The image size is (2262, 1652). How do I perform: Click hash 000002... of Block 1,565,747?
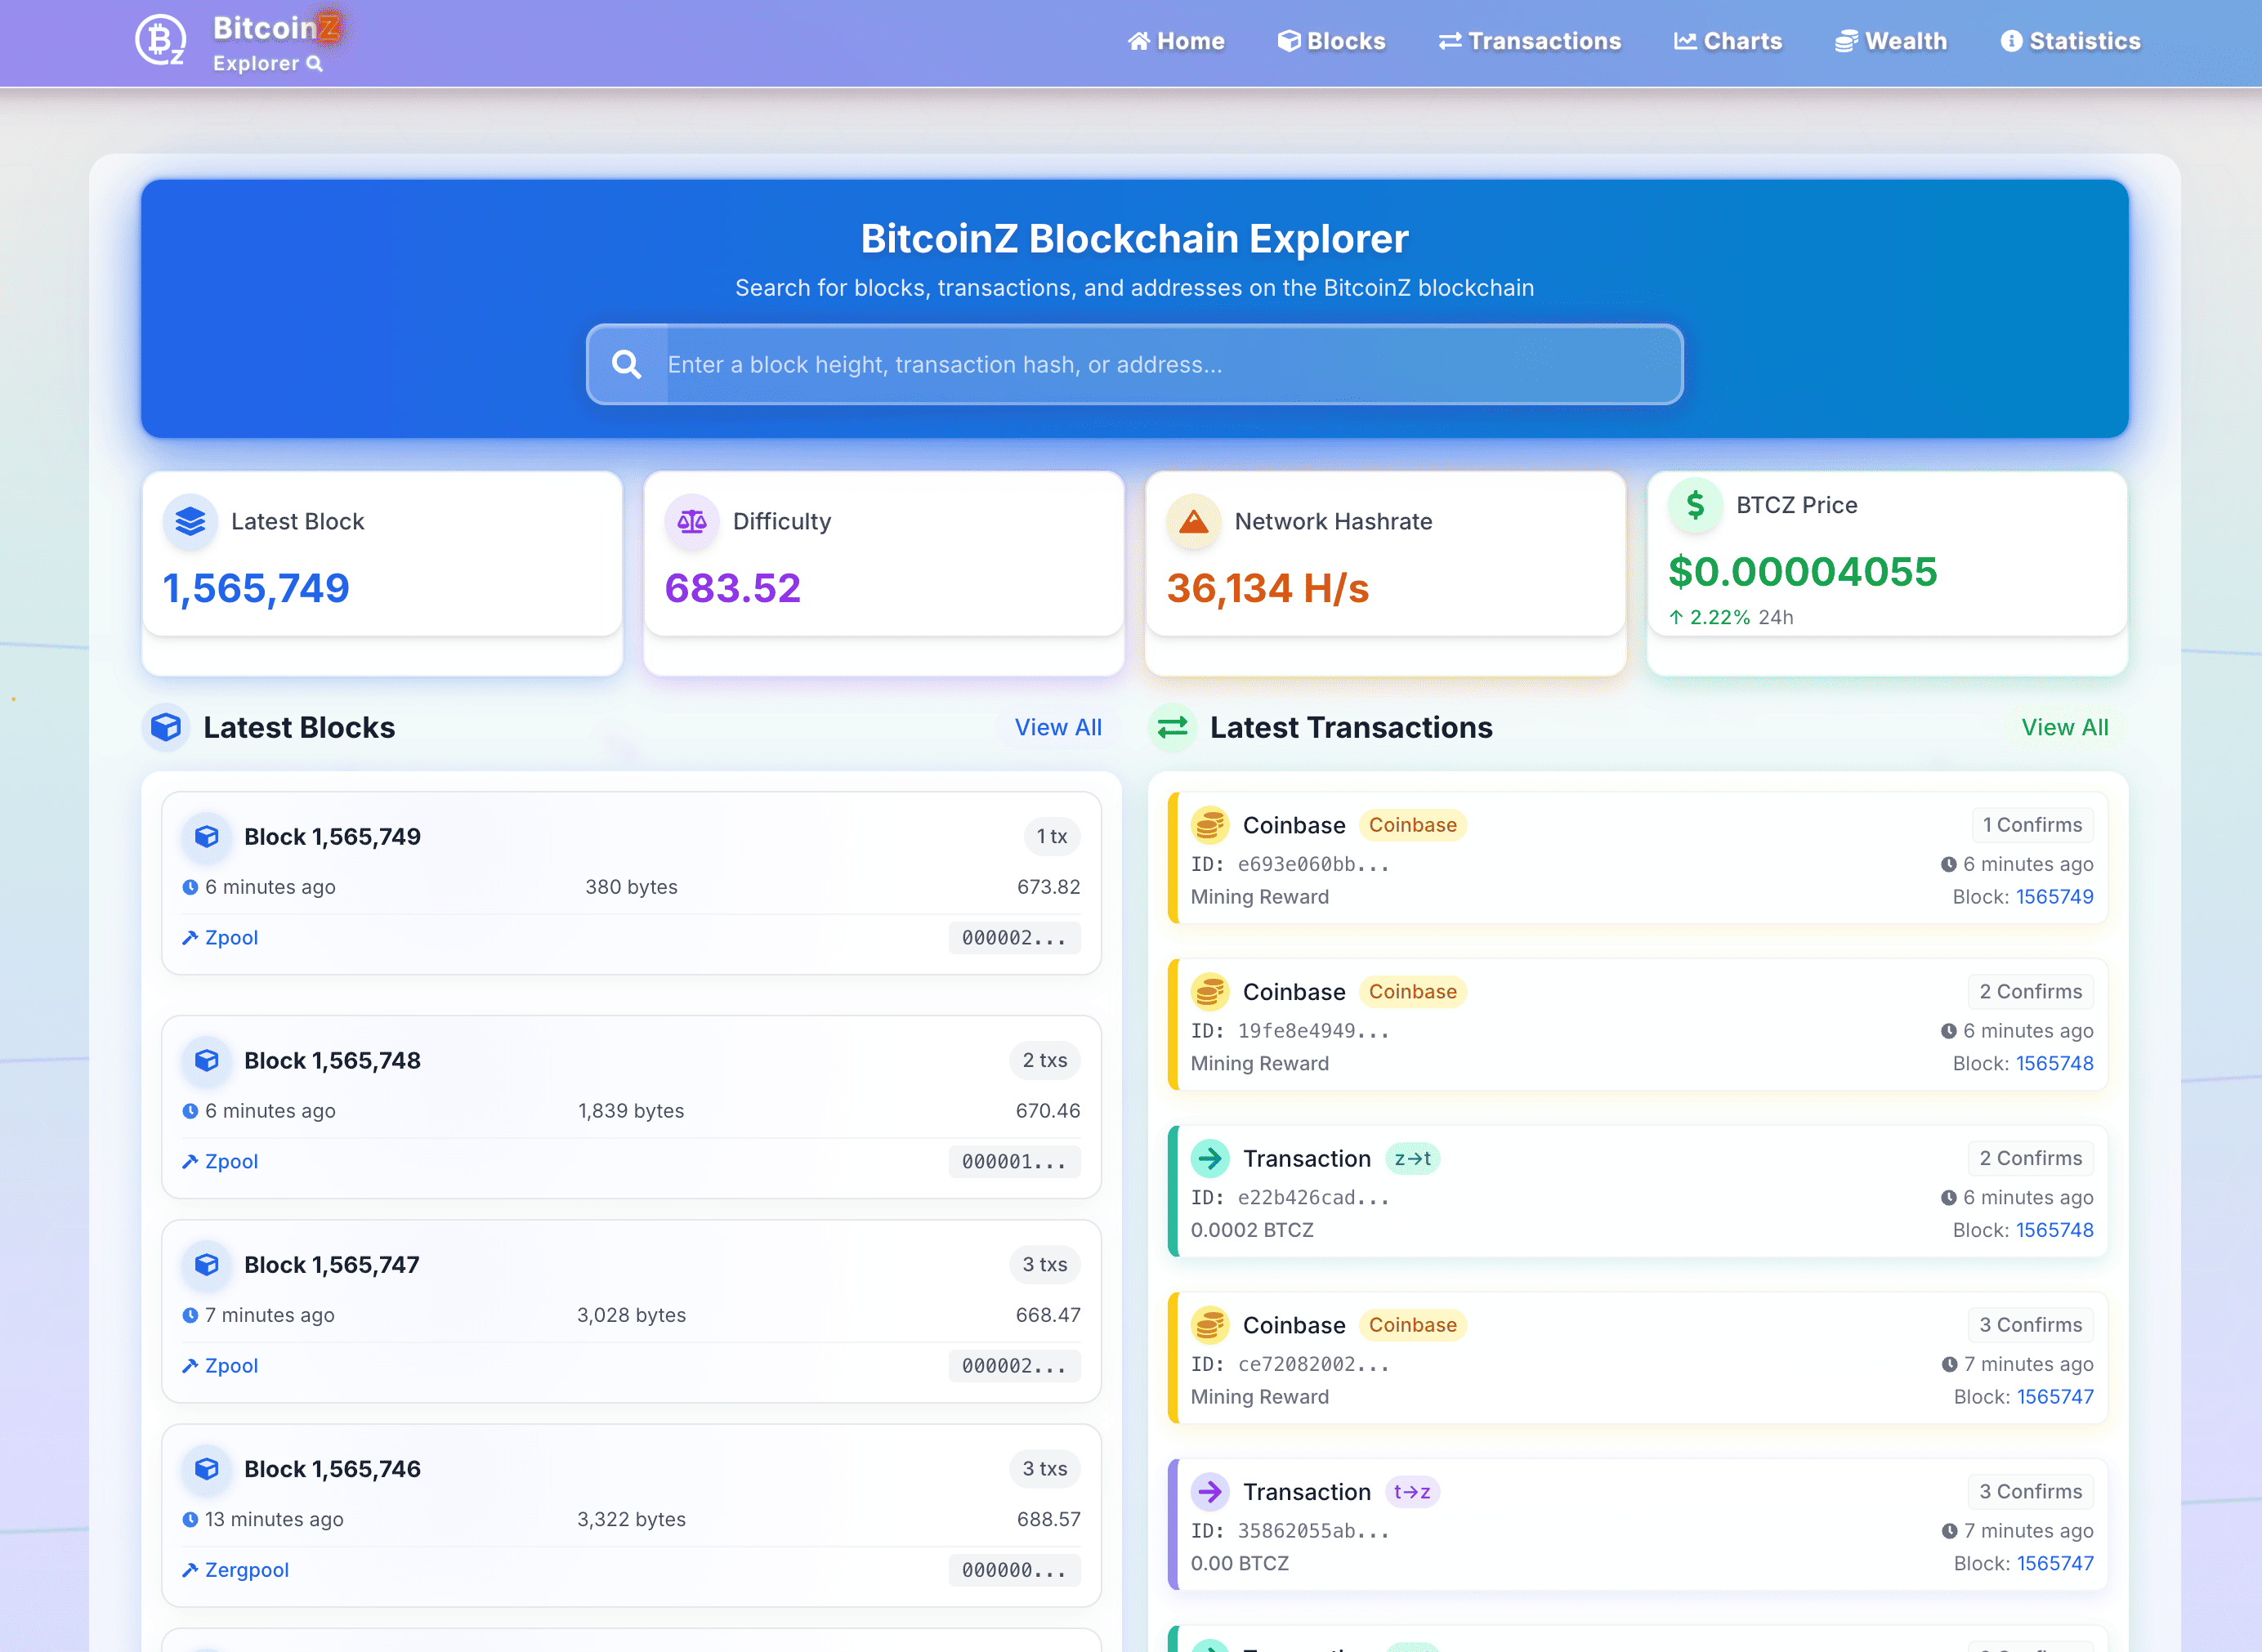(1014, 1365)
